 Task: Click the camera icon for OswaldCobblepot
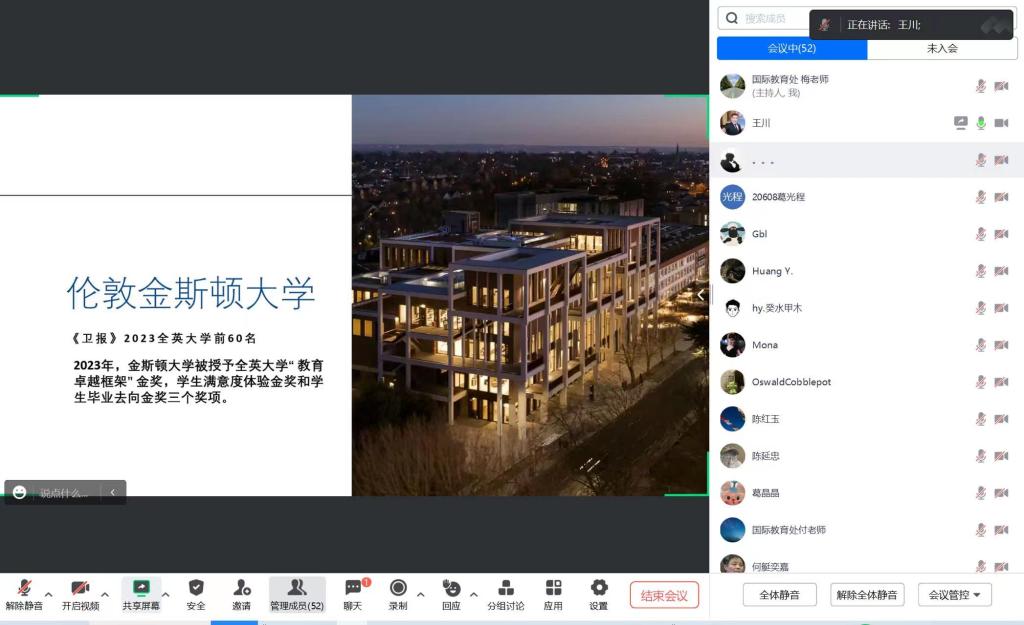[x=1001, y=381]
